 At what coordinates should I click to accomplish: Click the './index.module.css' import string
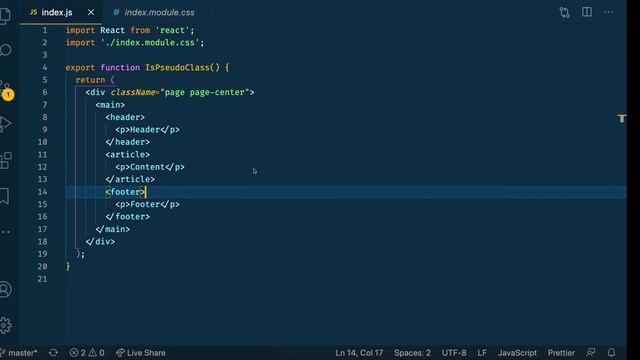coord(150,42)
